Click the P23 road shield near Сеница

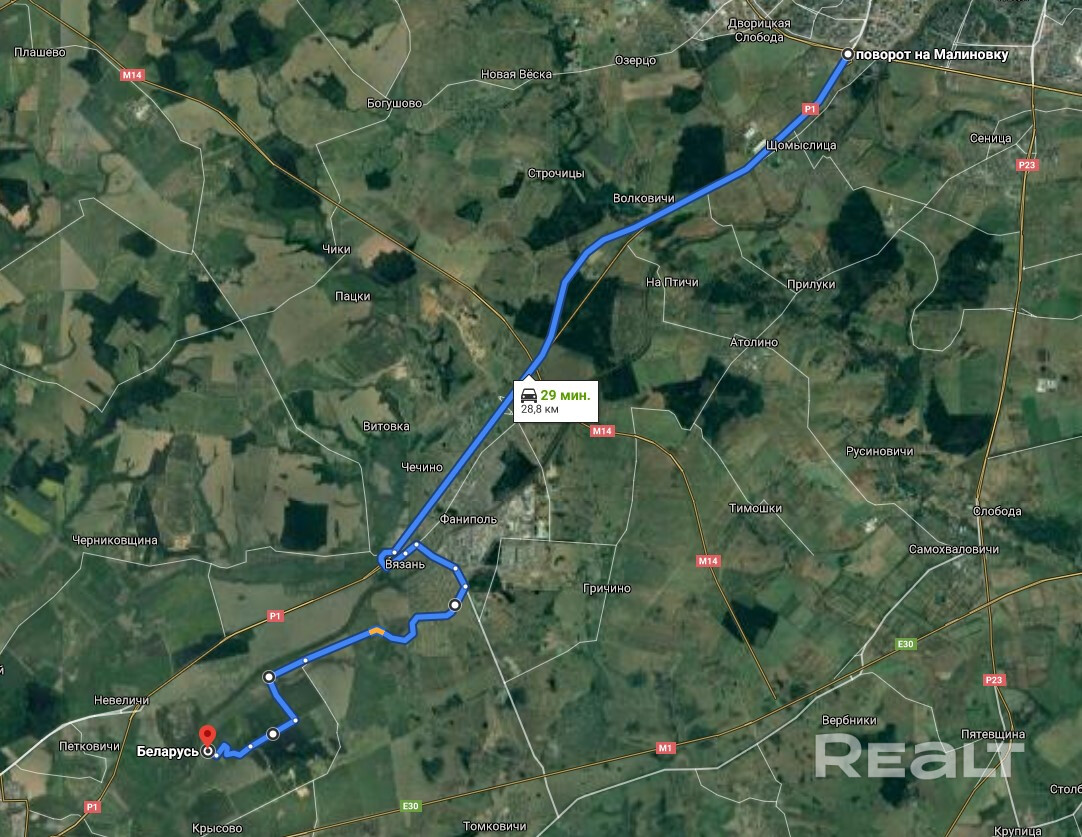click(1027, 165)
